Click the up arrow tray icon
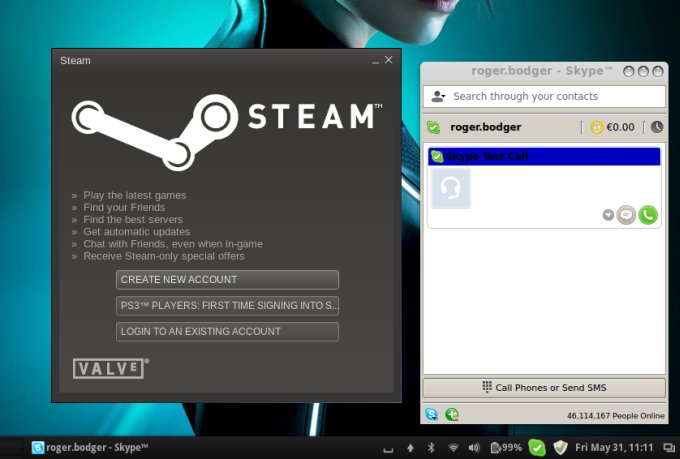The height and width of the screenshot is (459, 680). click(x=410, y=447)
